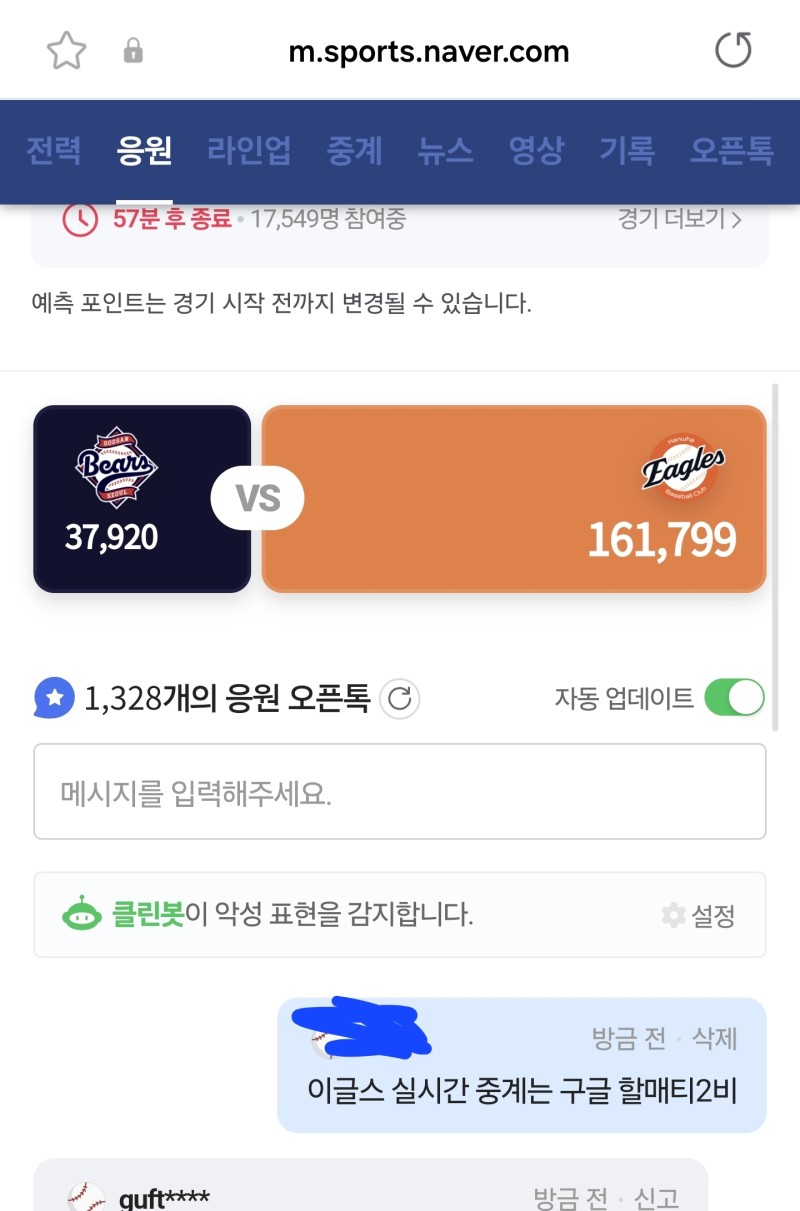Viewport: 800px width, 1211px height.
Task: Toggle 자동 업데이트 switch off
Action: 734,698
